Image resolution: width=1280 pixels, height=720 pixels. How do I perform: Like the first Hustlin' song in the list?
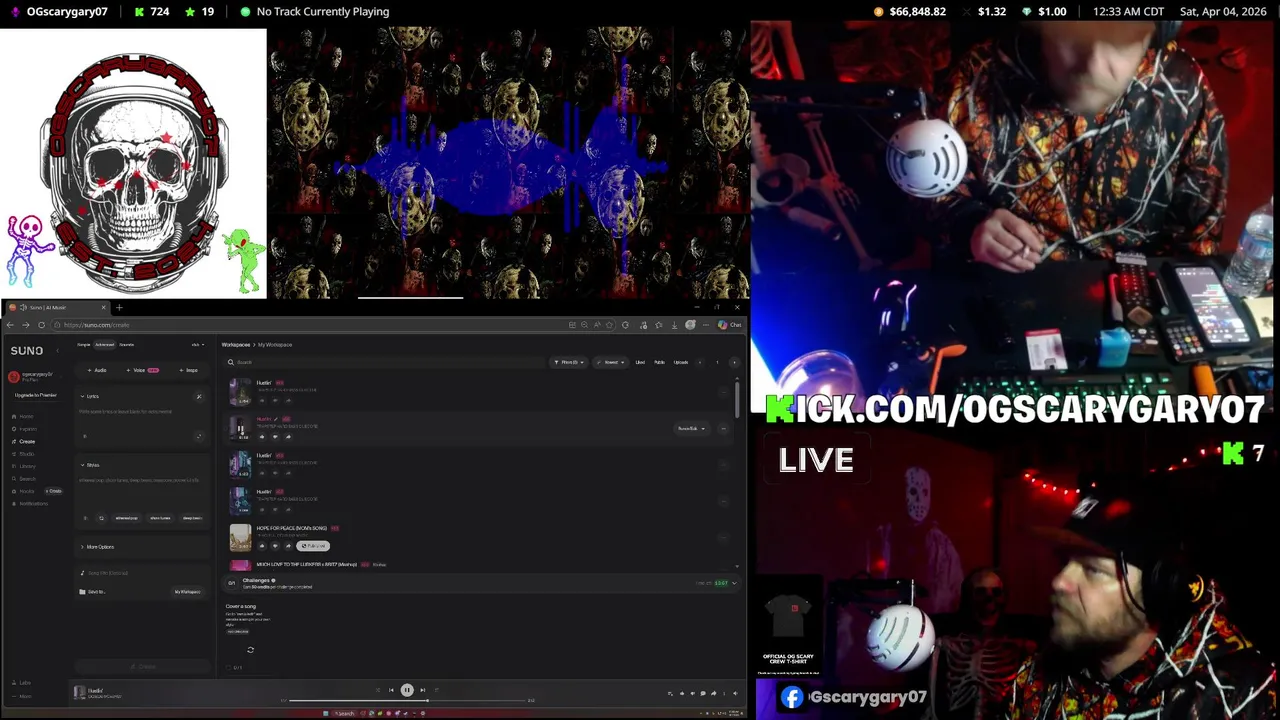(262, 400)
